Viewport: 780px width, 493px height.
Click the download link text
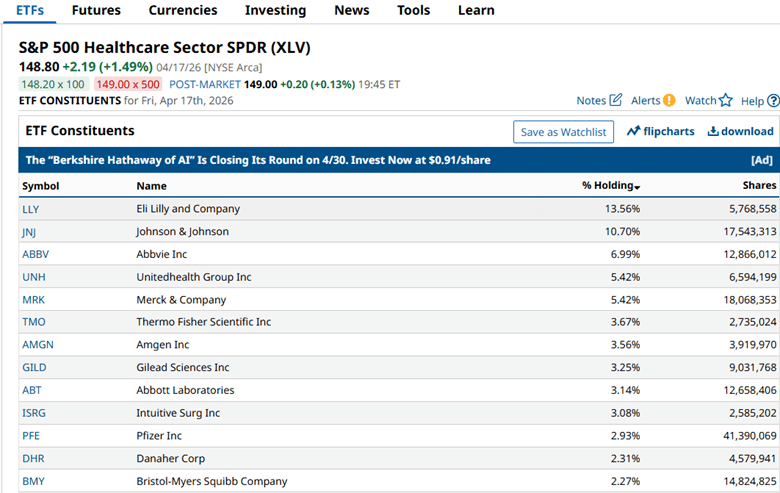click(747, 131)
